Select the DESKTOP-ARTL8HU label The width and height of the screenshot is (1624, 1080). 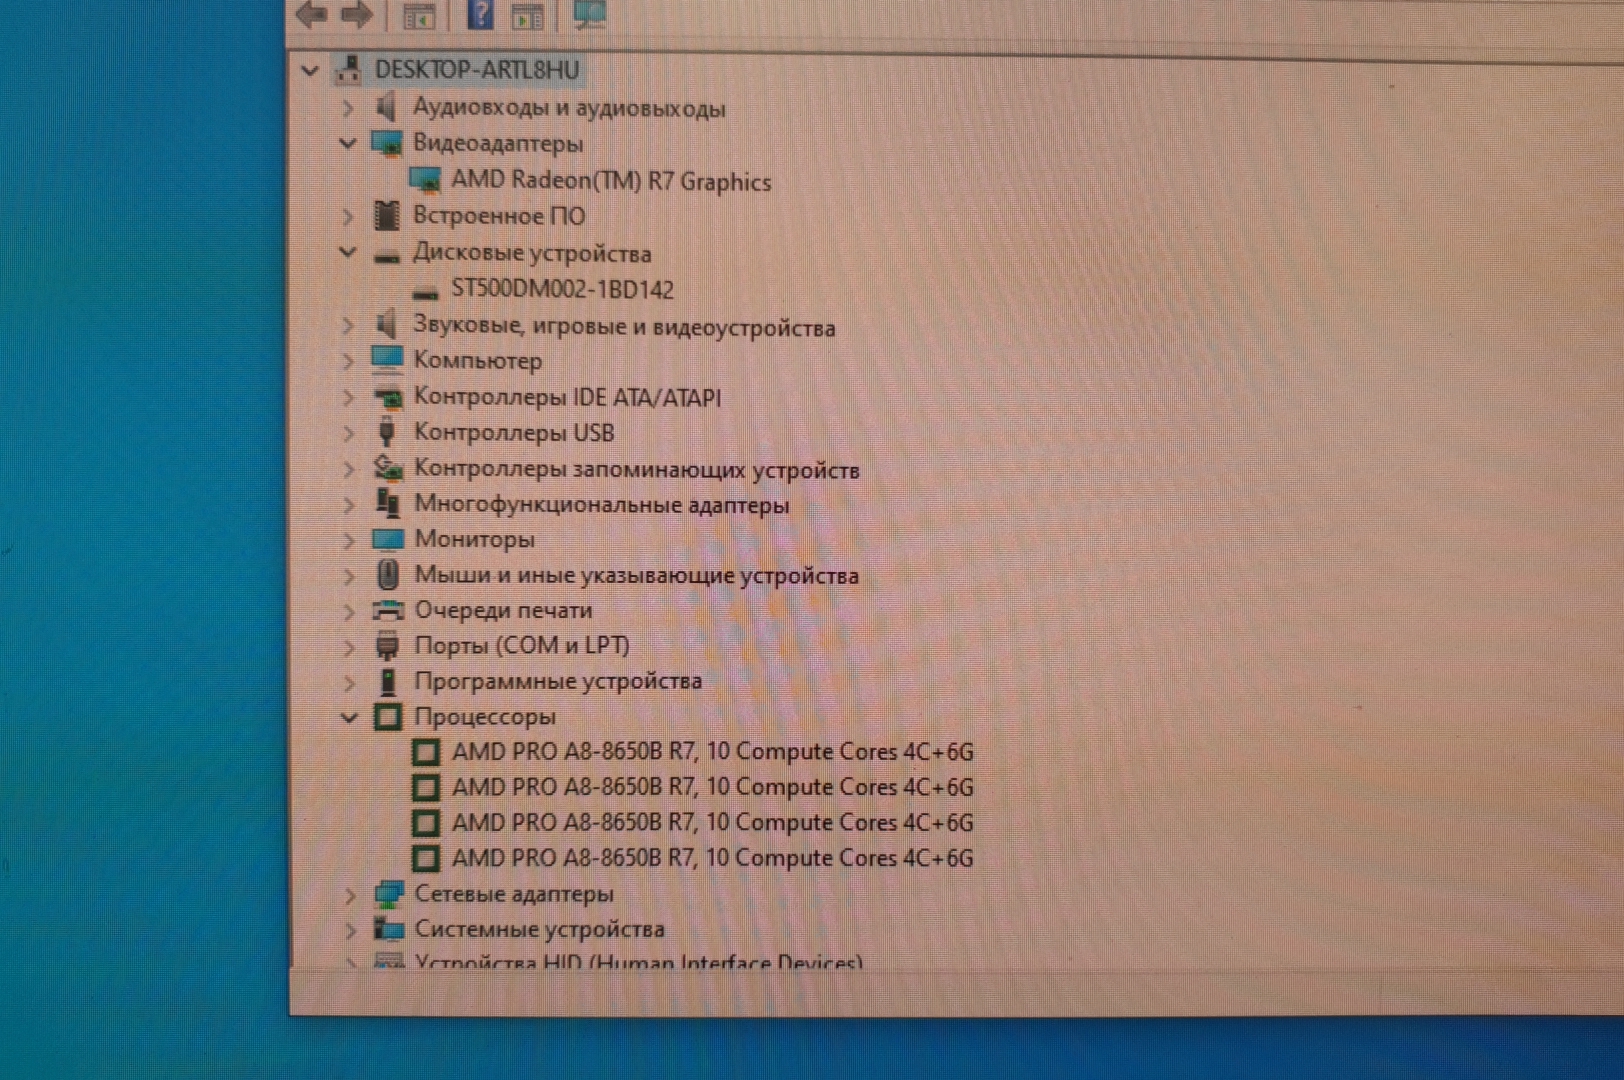click(x=477, y=69)
